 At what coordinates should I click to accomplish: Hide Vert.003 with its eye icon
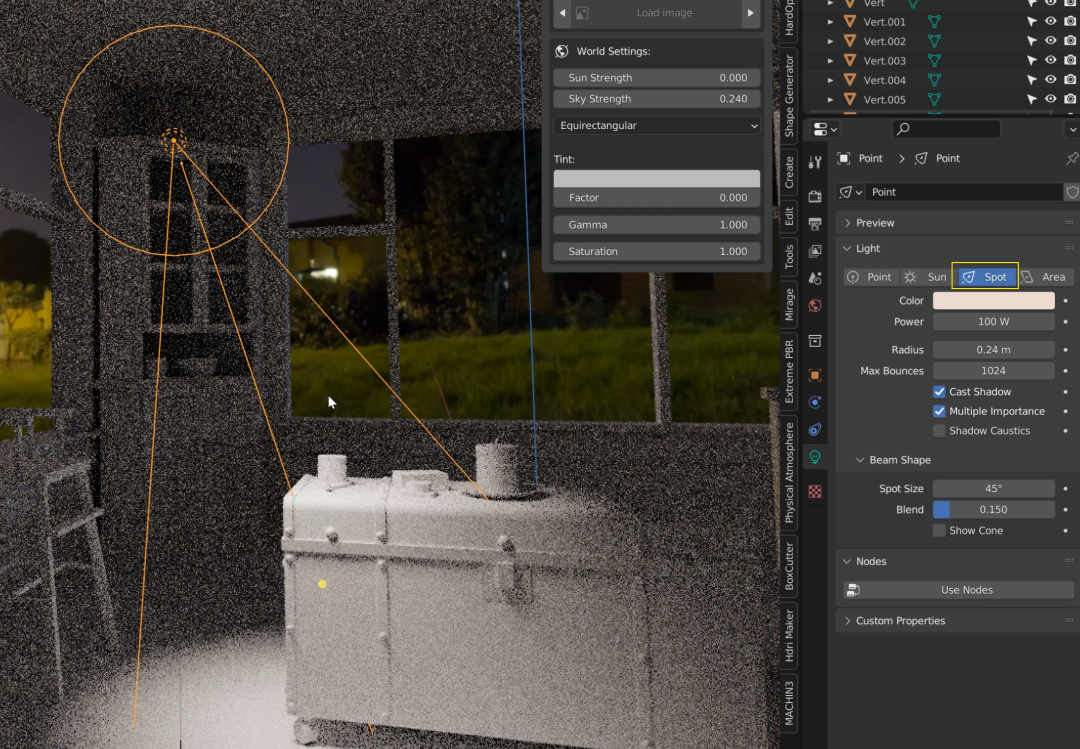point(1050,61)
